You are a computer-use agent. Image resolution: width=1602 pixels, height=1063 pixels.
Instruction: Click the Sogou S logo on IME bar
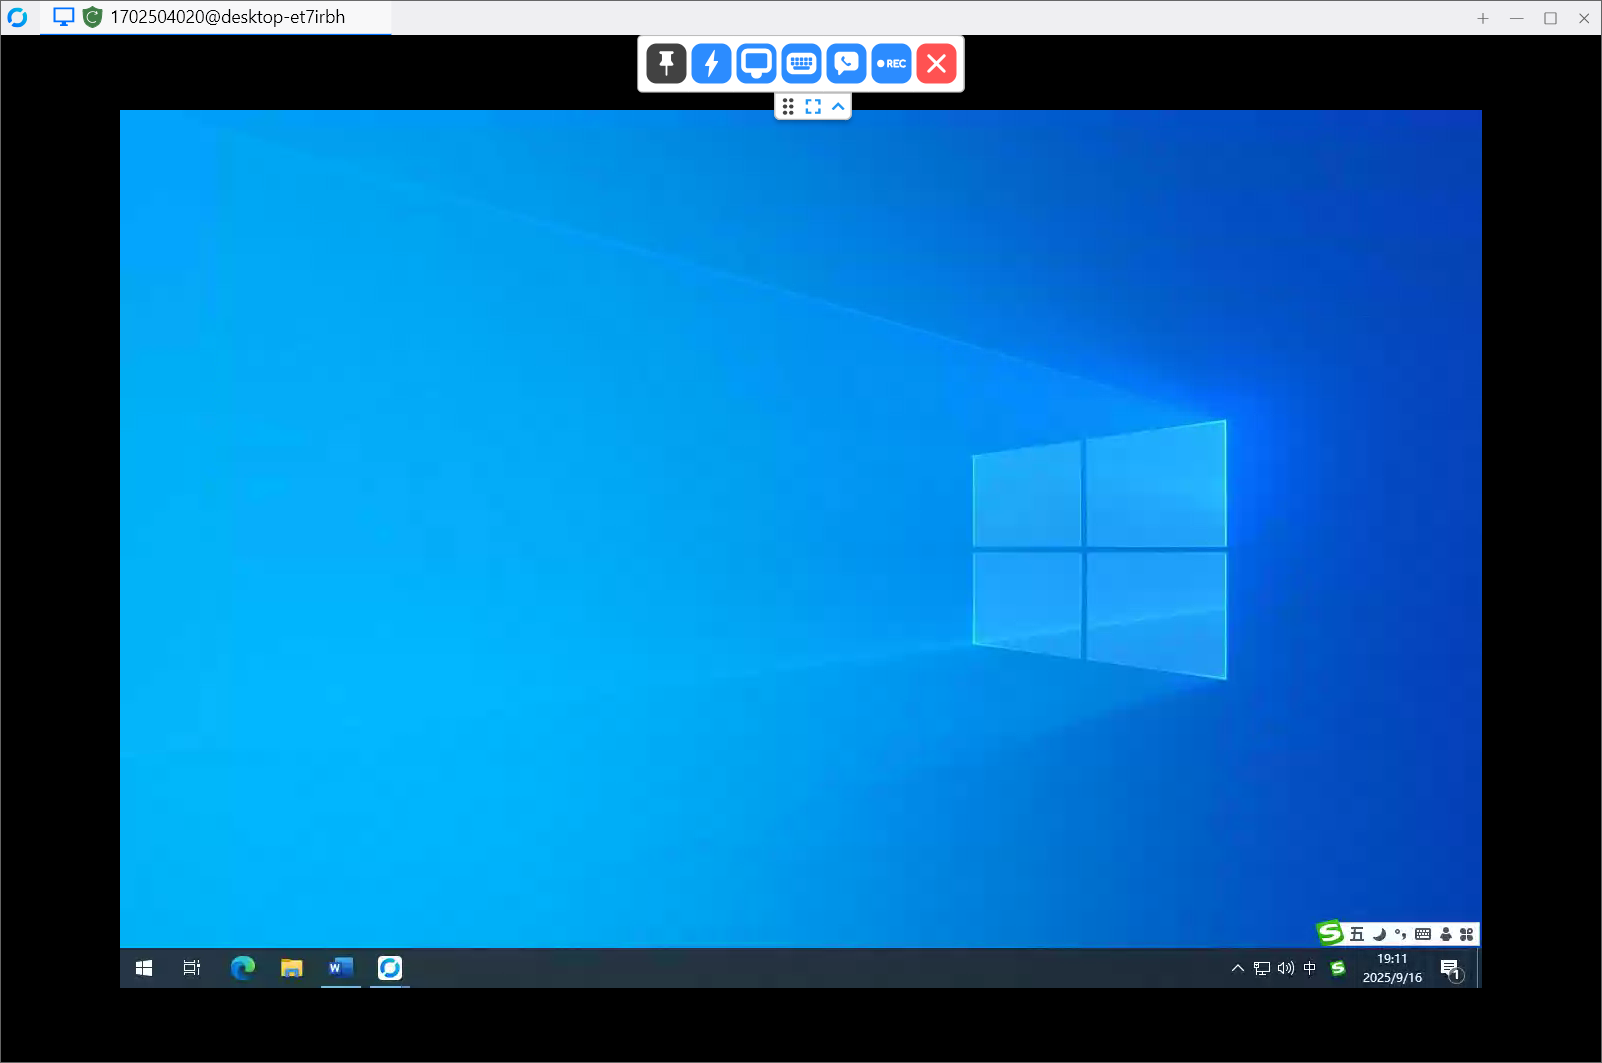click(1330, 933)
